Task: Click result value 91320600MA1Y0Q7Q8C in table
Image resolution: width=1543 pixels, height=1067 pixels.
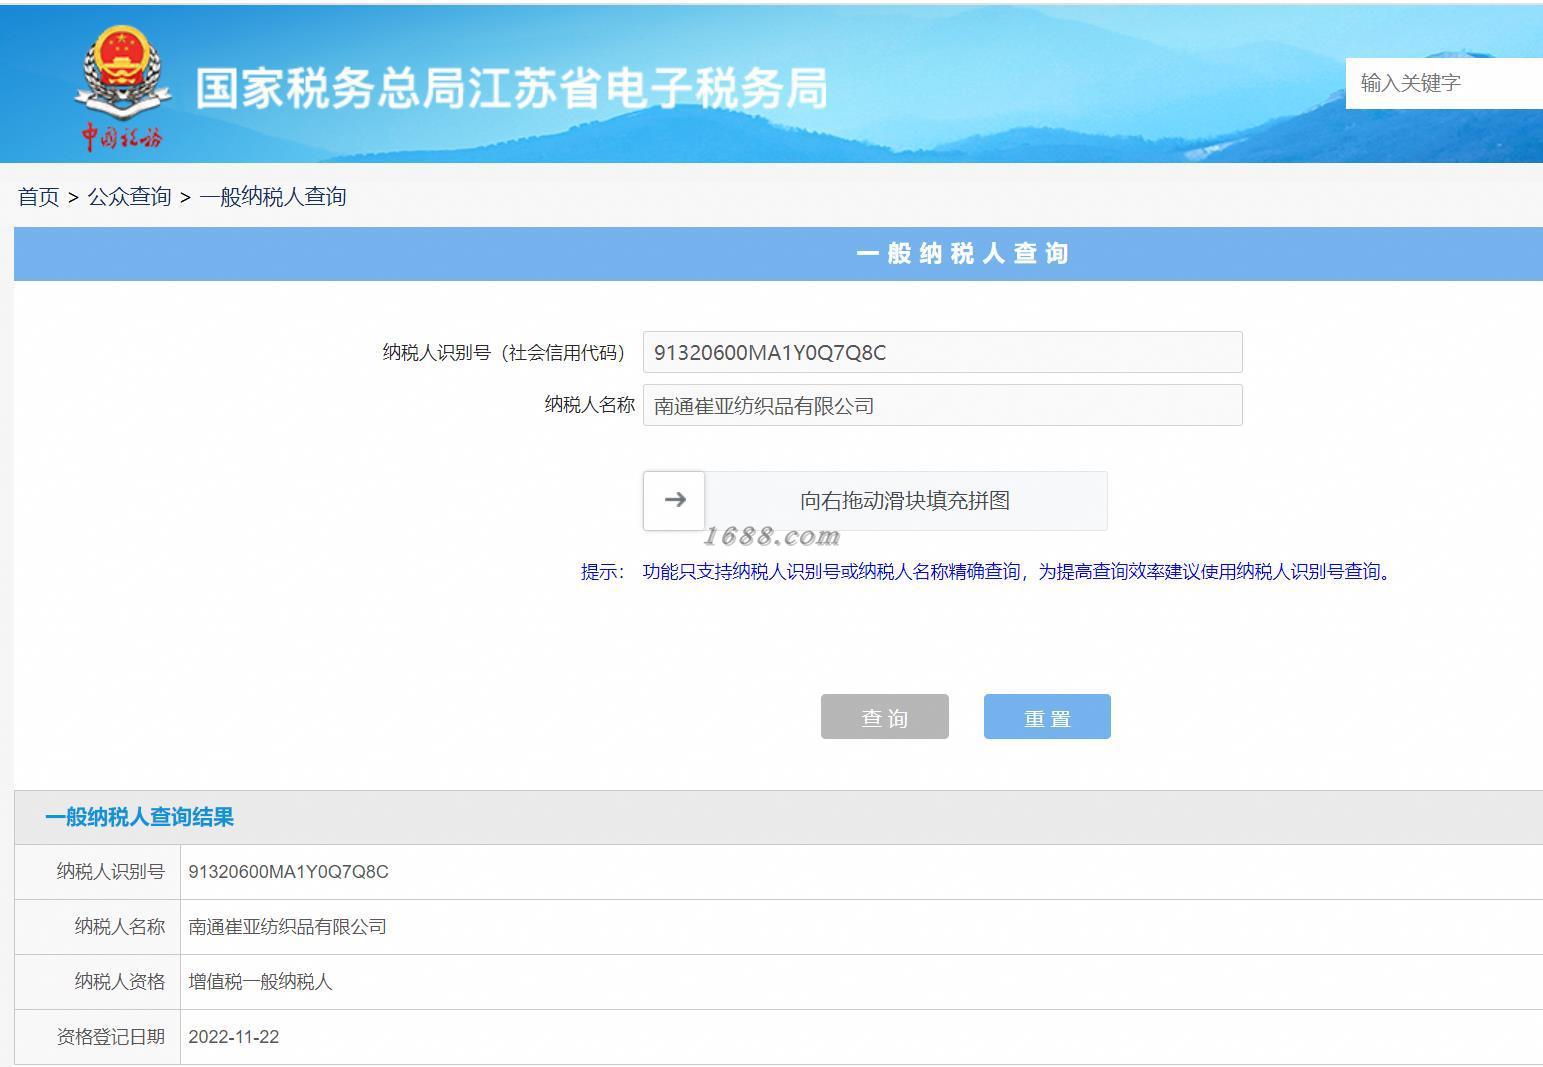Action: tap(288, 872)
